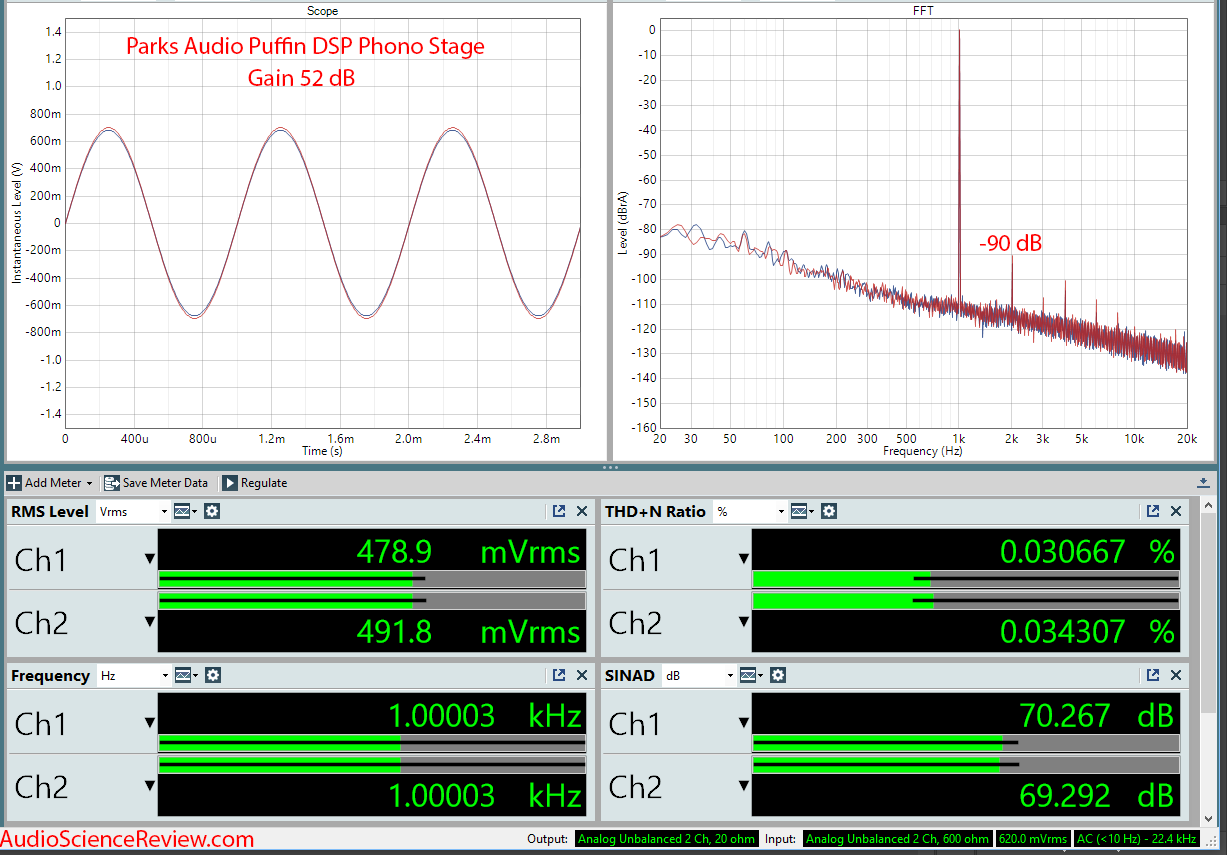This screenshot has width=1227, height=855.
Task: Click the THD+N Ratio meter title
Action: click(655, 511)
